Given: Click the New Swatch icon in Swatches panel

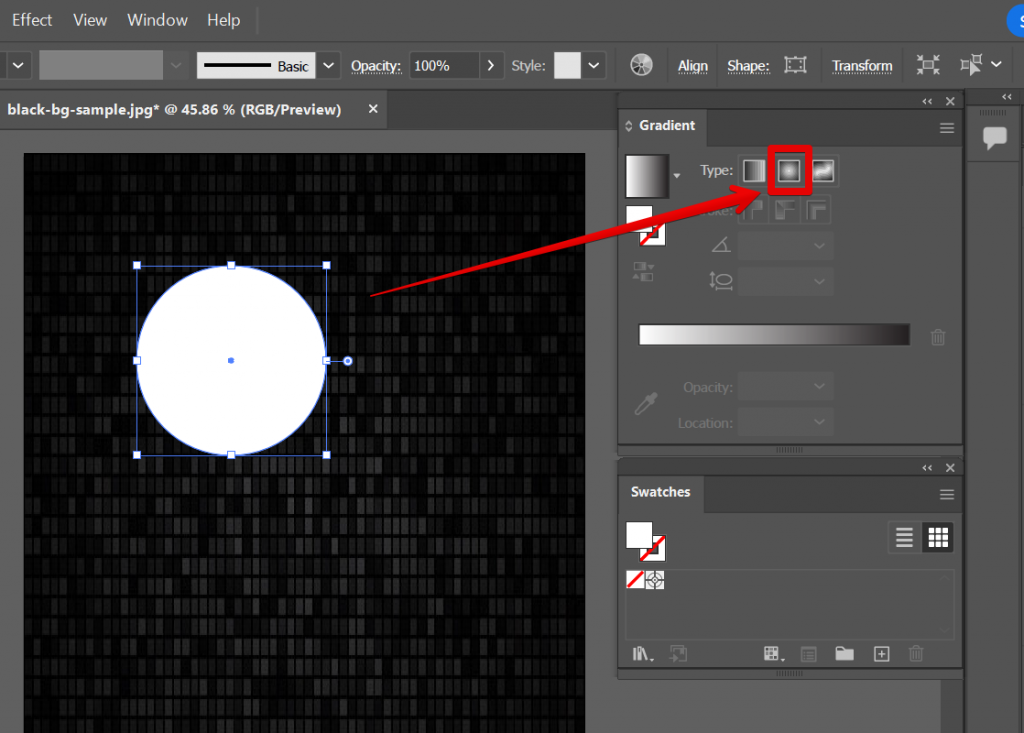Looking at the screenshot, I should (x=882, y=654).
